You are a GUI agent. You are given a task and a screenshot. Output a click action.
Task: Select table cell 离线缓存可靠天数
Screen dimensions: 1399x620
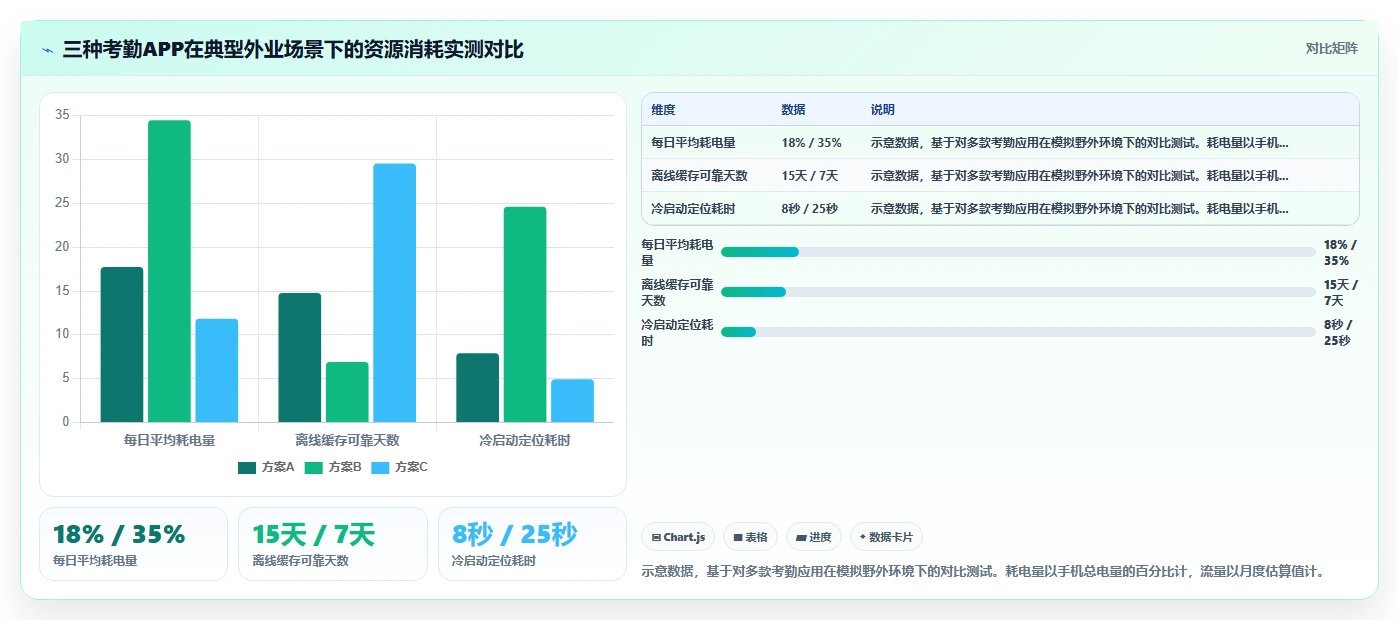(x=699, y=176)
